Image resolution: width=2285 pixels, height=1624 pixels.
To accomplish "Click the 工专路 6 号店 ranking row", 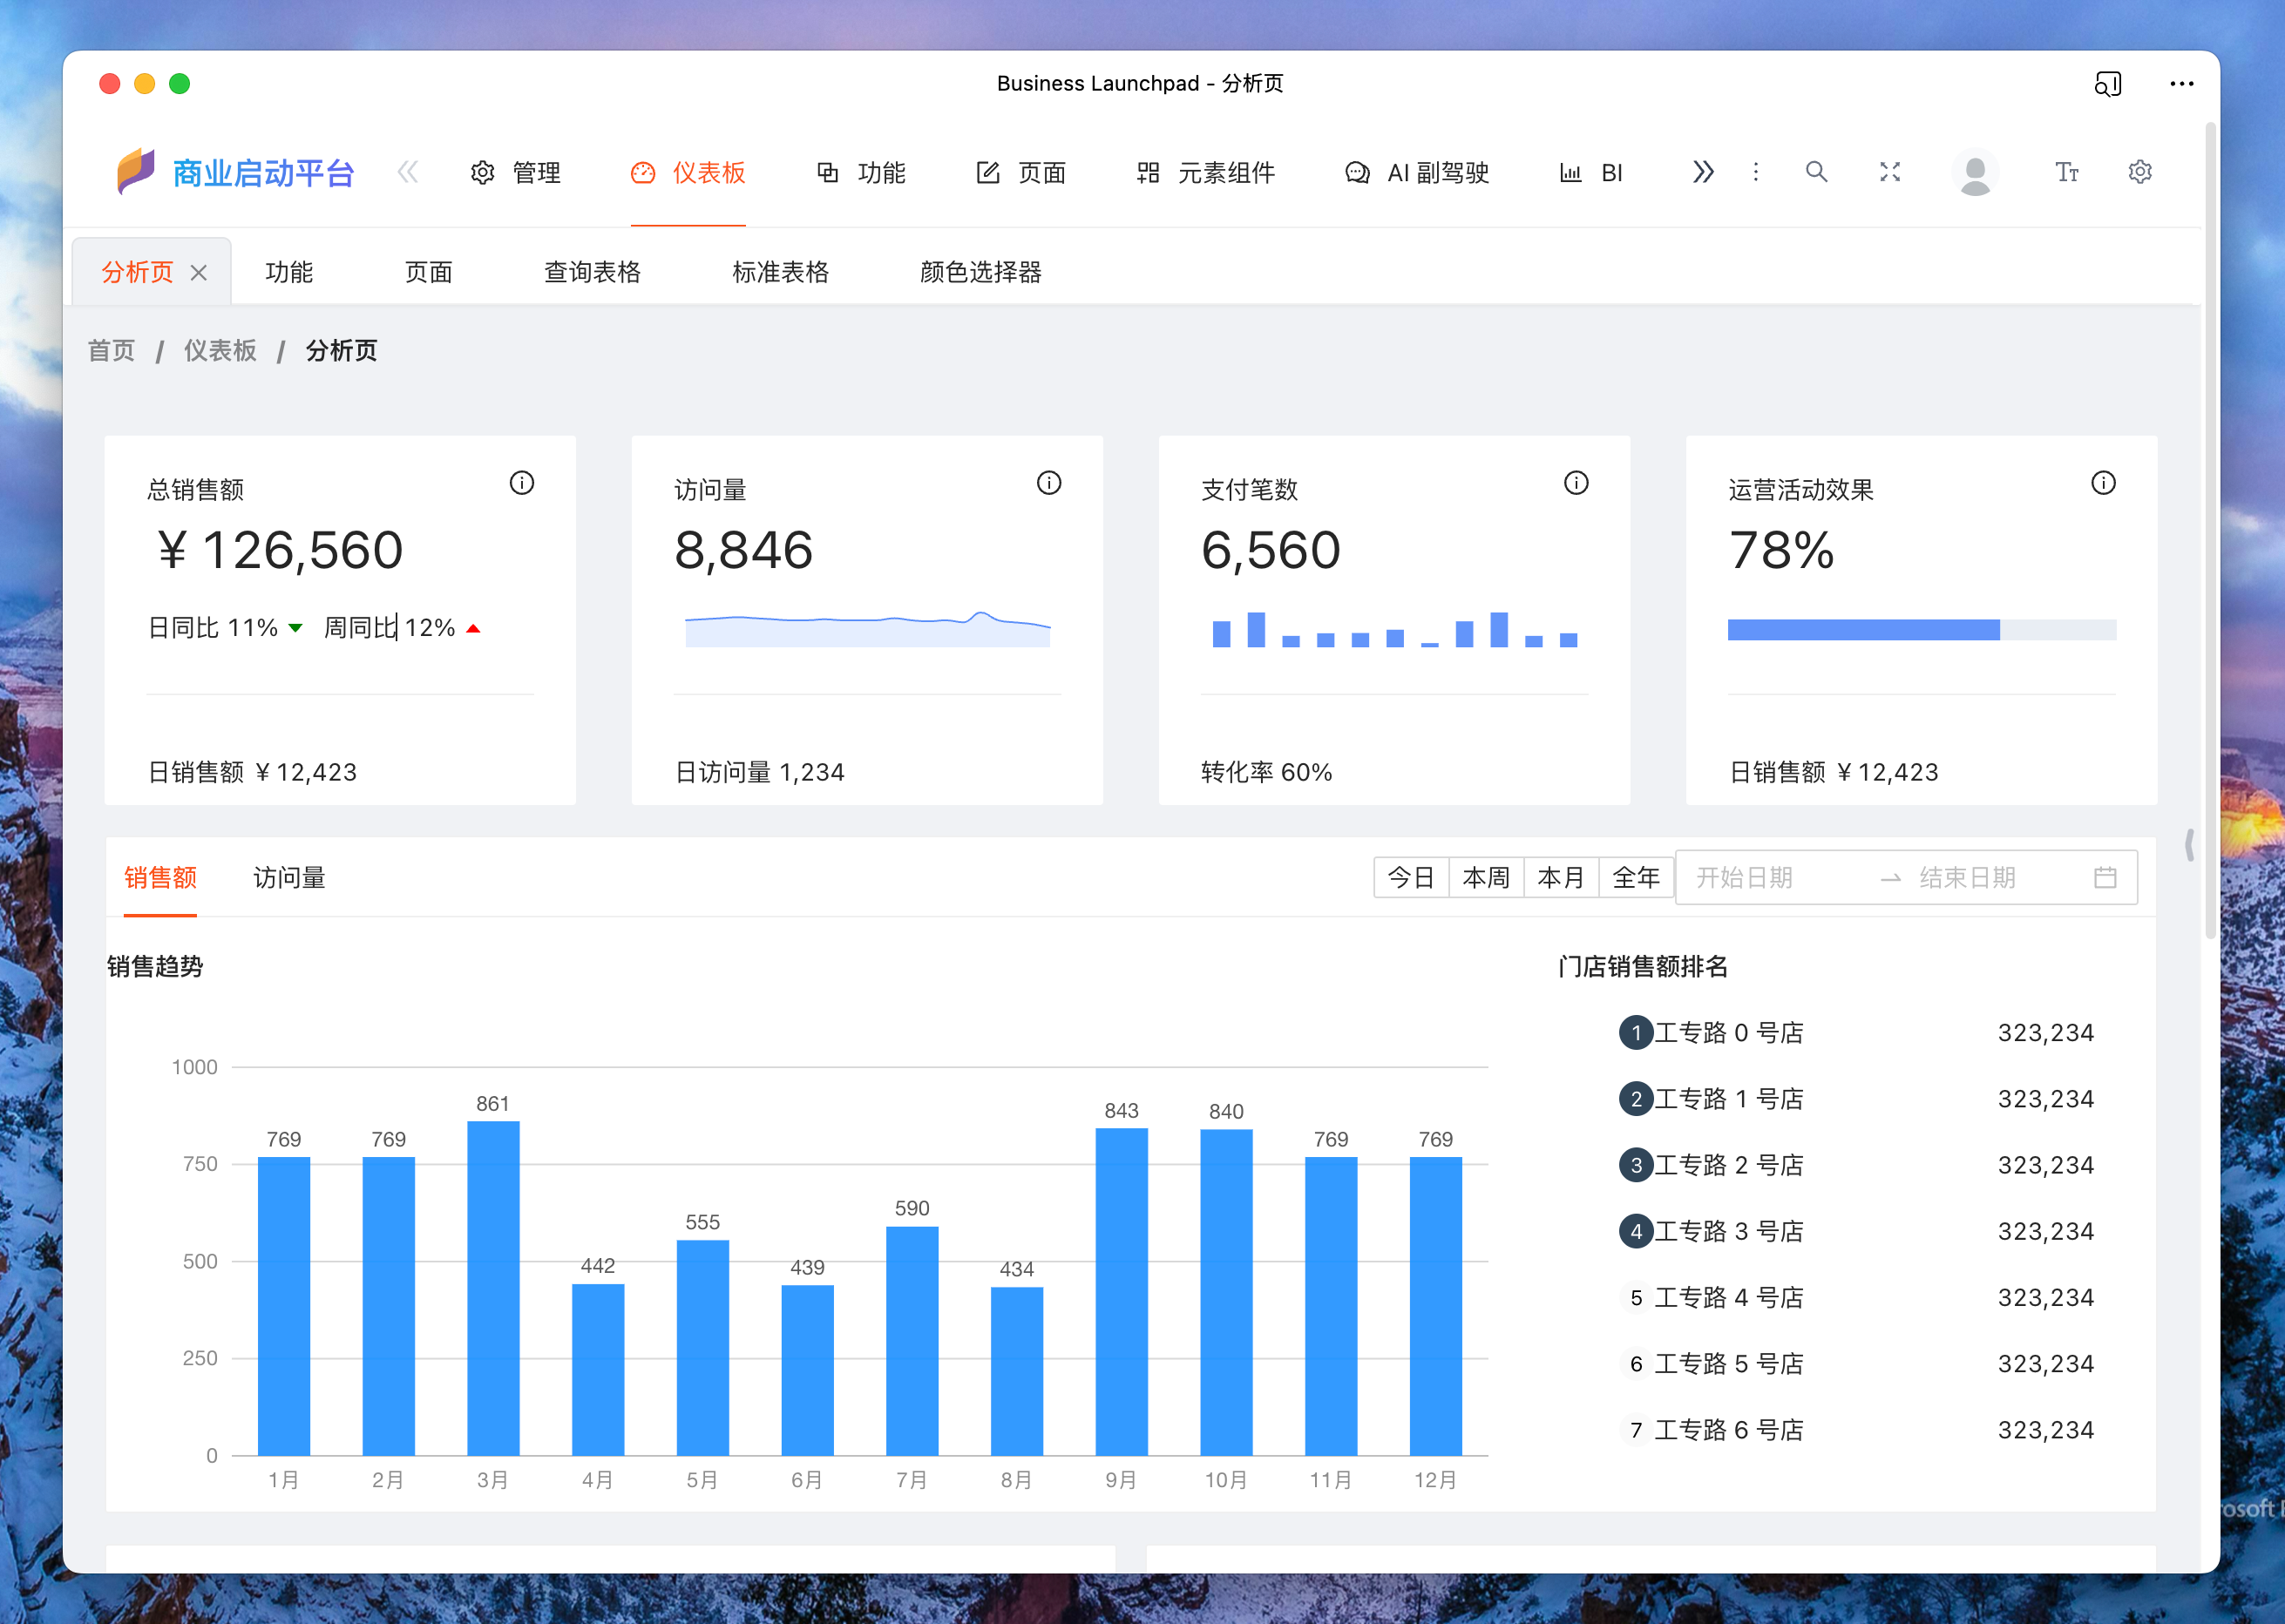I will coord(1856,1430).
